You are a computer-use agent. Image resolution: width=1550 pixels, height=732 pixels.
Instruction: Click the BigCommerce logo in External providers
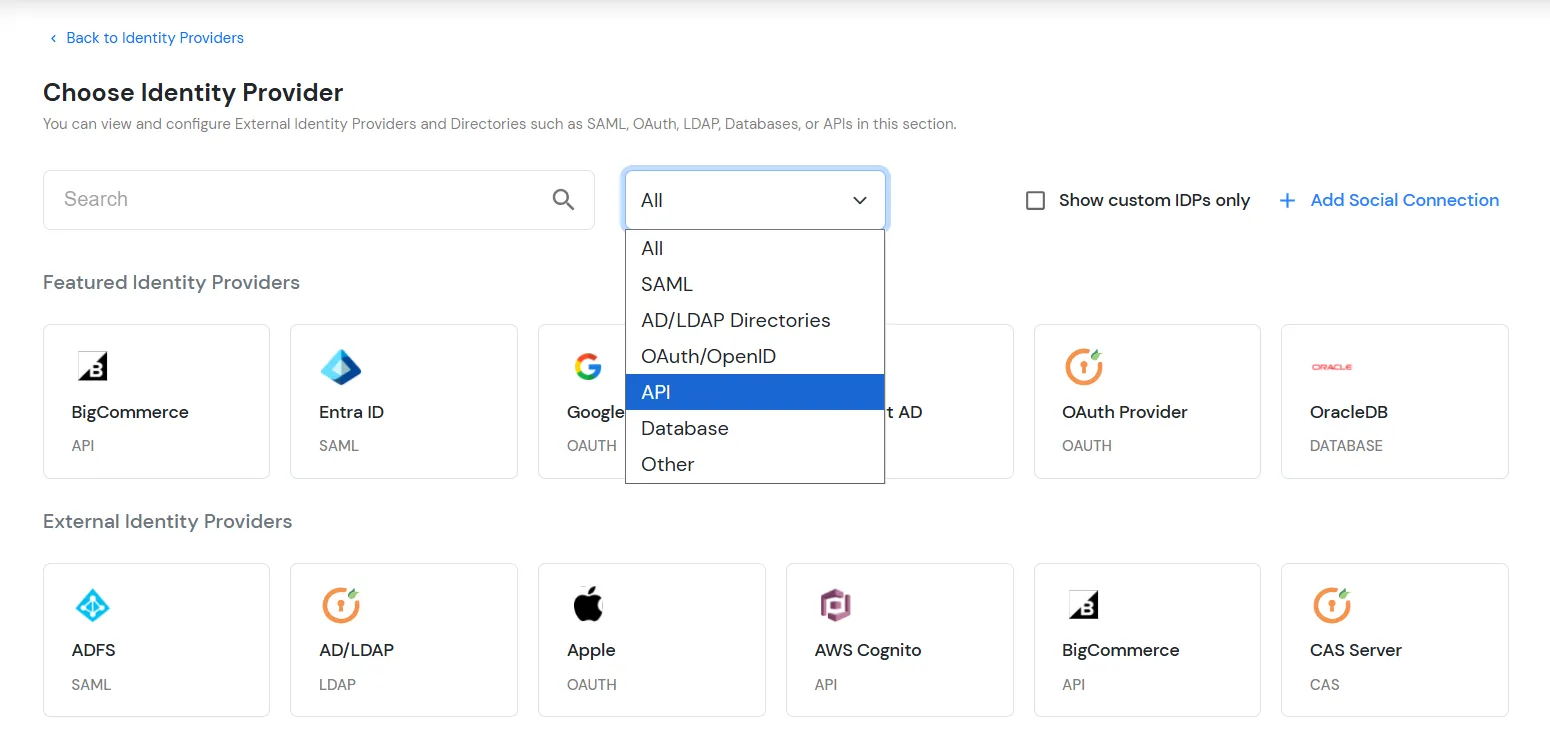point(1083,604)
